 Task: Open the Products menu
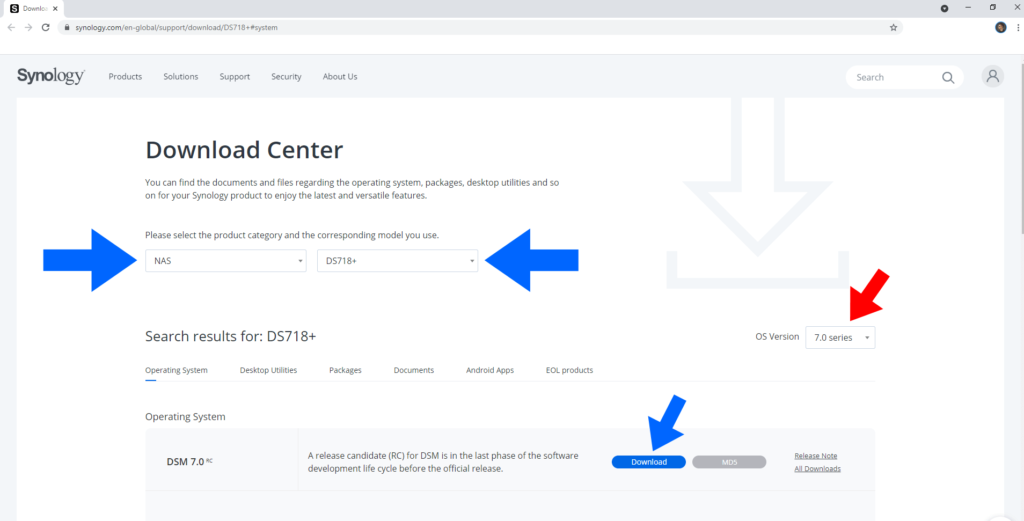125,76
